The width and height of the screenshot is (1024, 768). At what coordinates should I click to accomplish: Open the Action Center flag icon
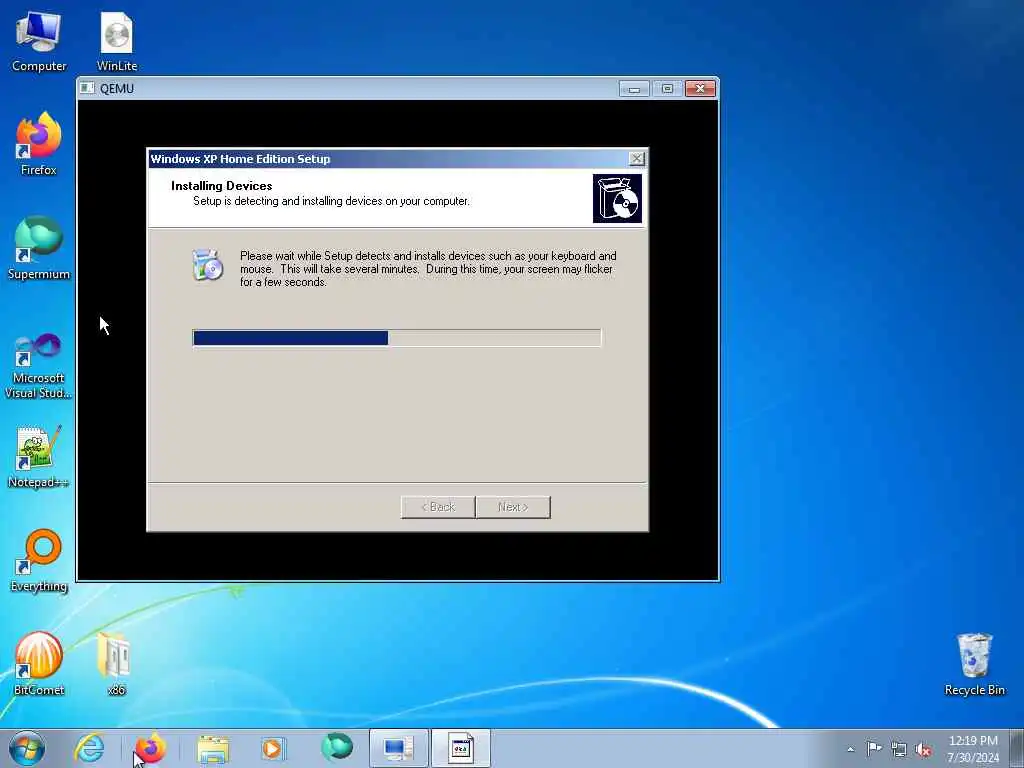874,748
